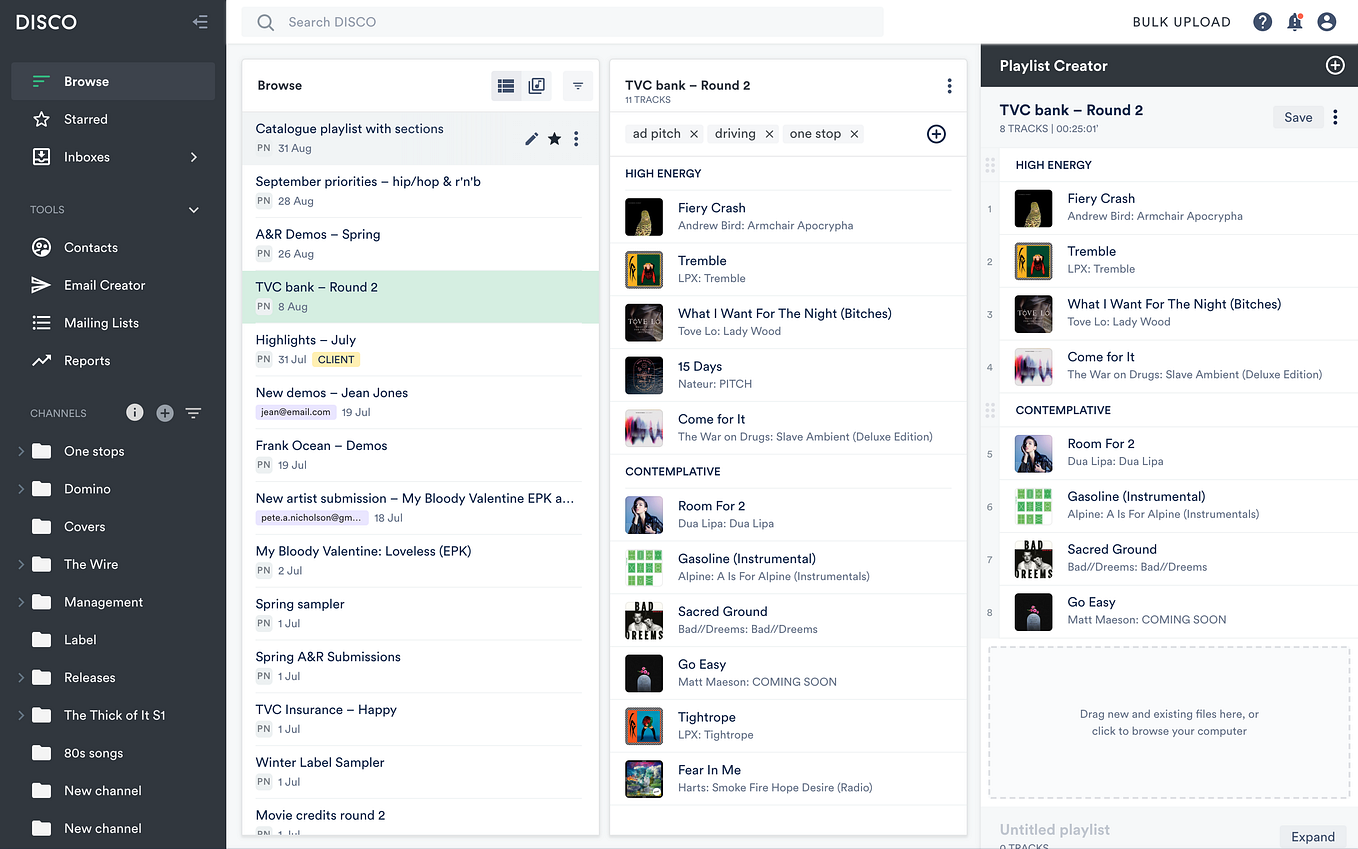
Task: Expand the Releases channel folder
Action: point(21,677)
